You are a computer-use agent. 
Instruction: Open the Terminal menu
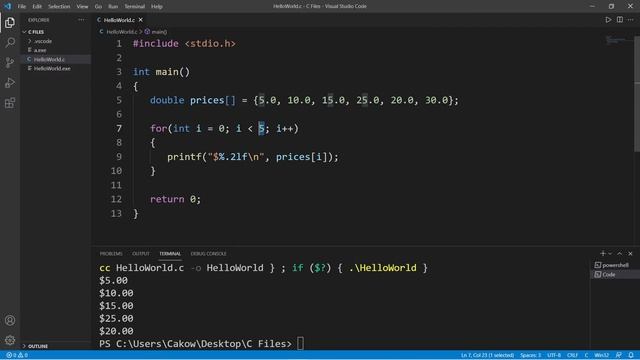tap(134, 7)
